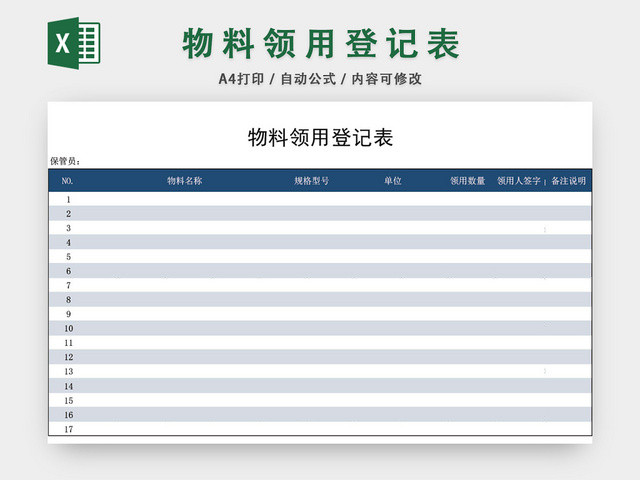The width and height of the screenshot is (640, 480).
Task: Click row number 13 cell
Action: coord(68,371)
